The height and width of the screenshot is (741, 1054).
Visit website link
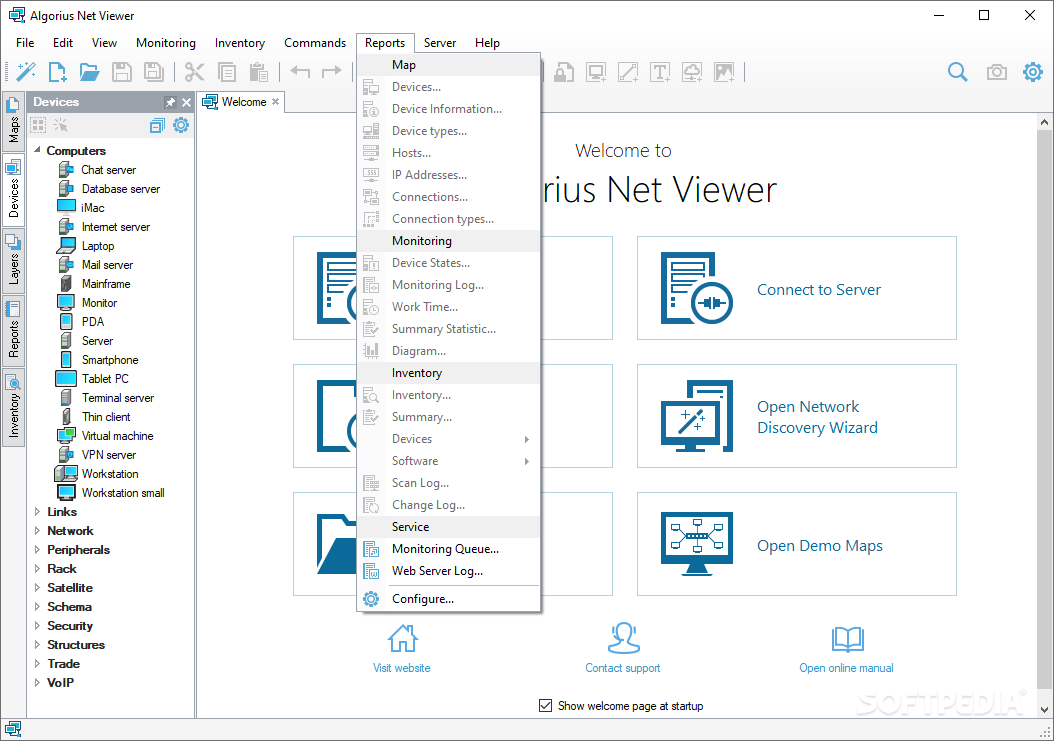coord(402,668)
